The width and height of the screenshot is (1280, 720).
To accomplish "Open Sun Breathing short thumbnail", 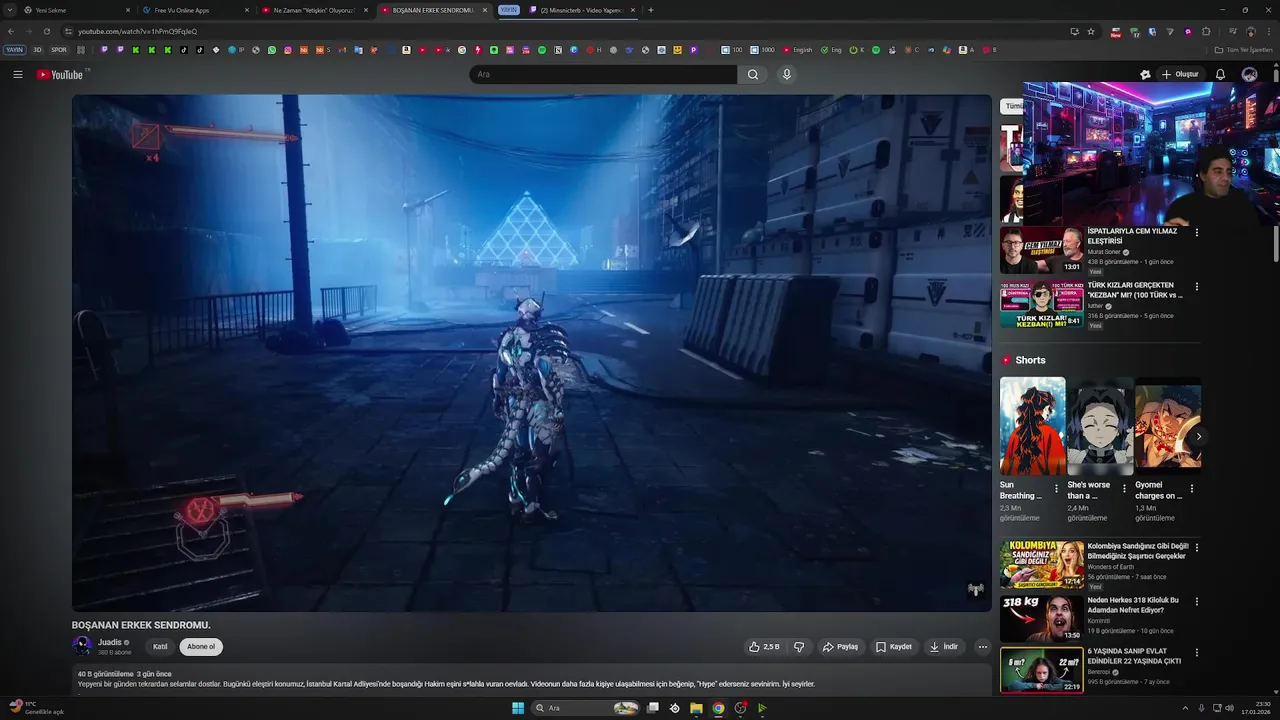I will coord(1032,426).
